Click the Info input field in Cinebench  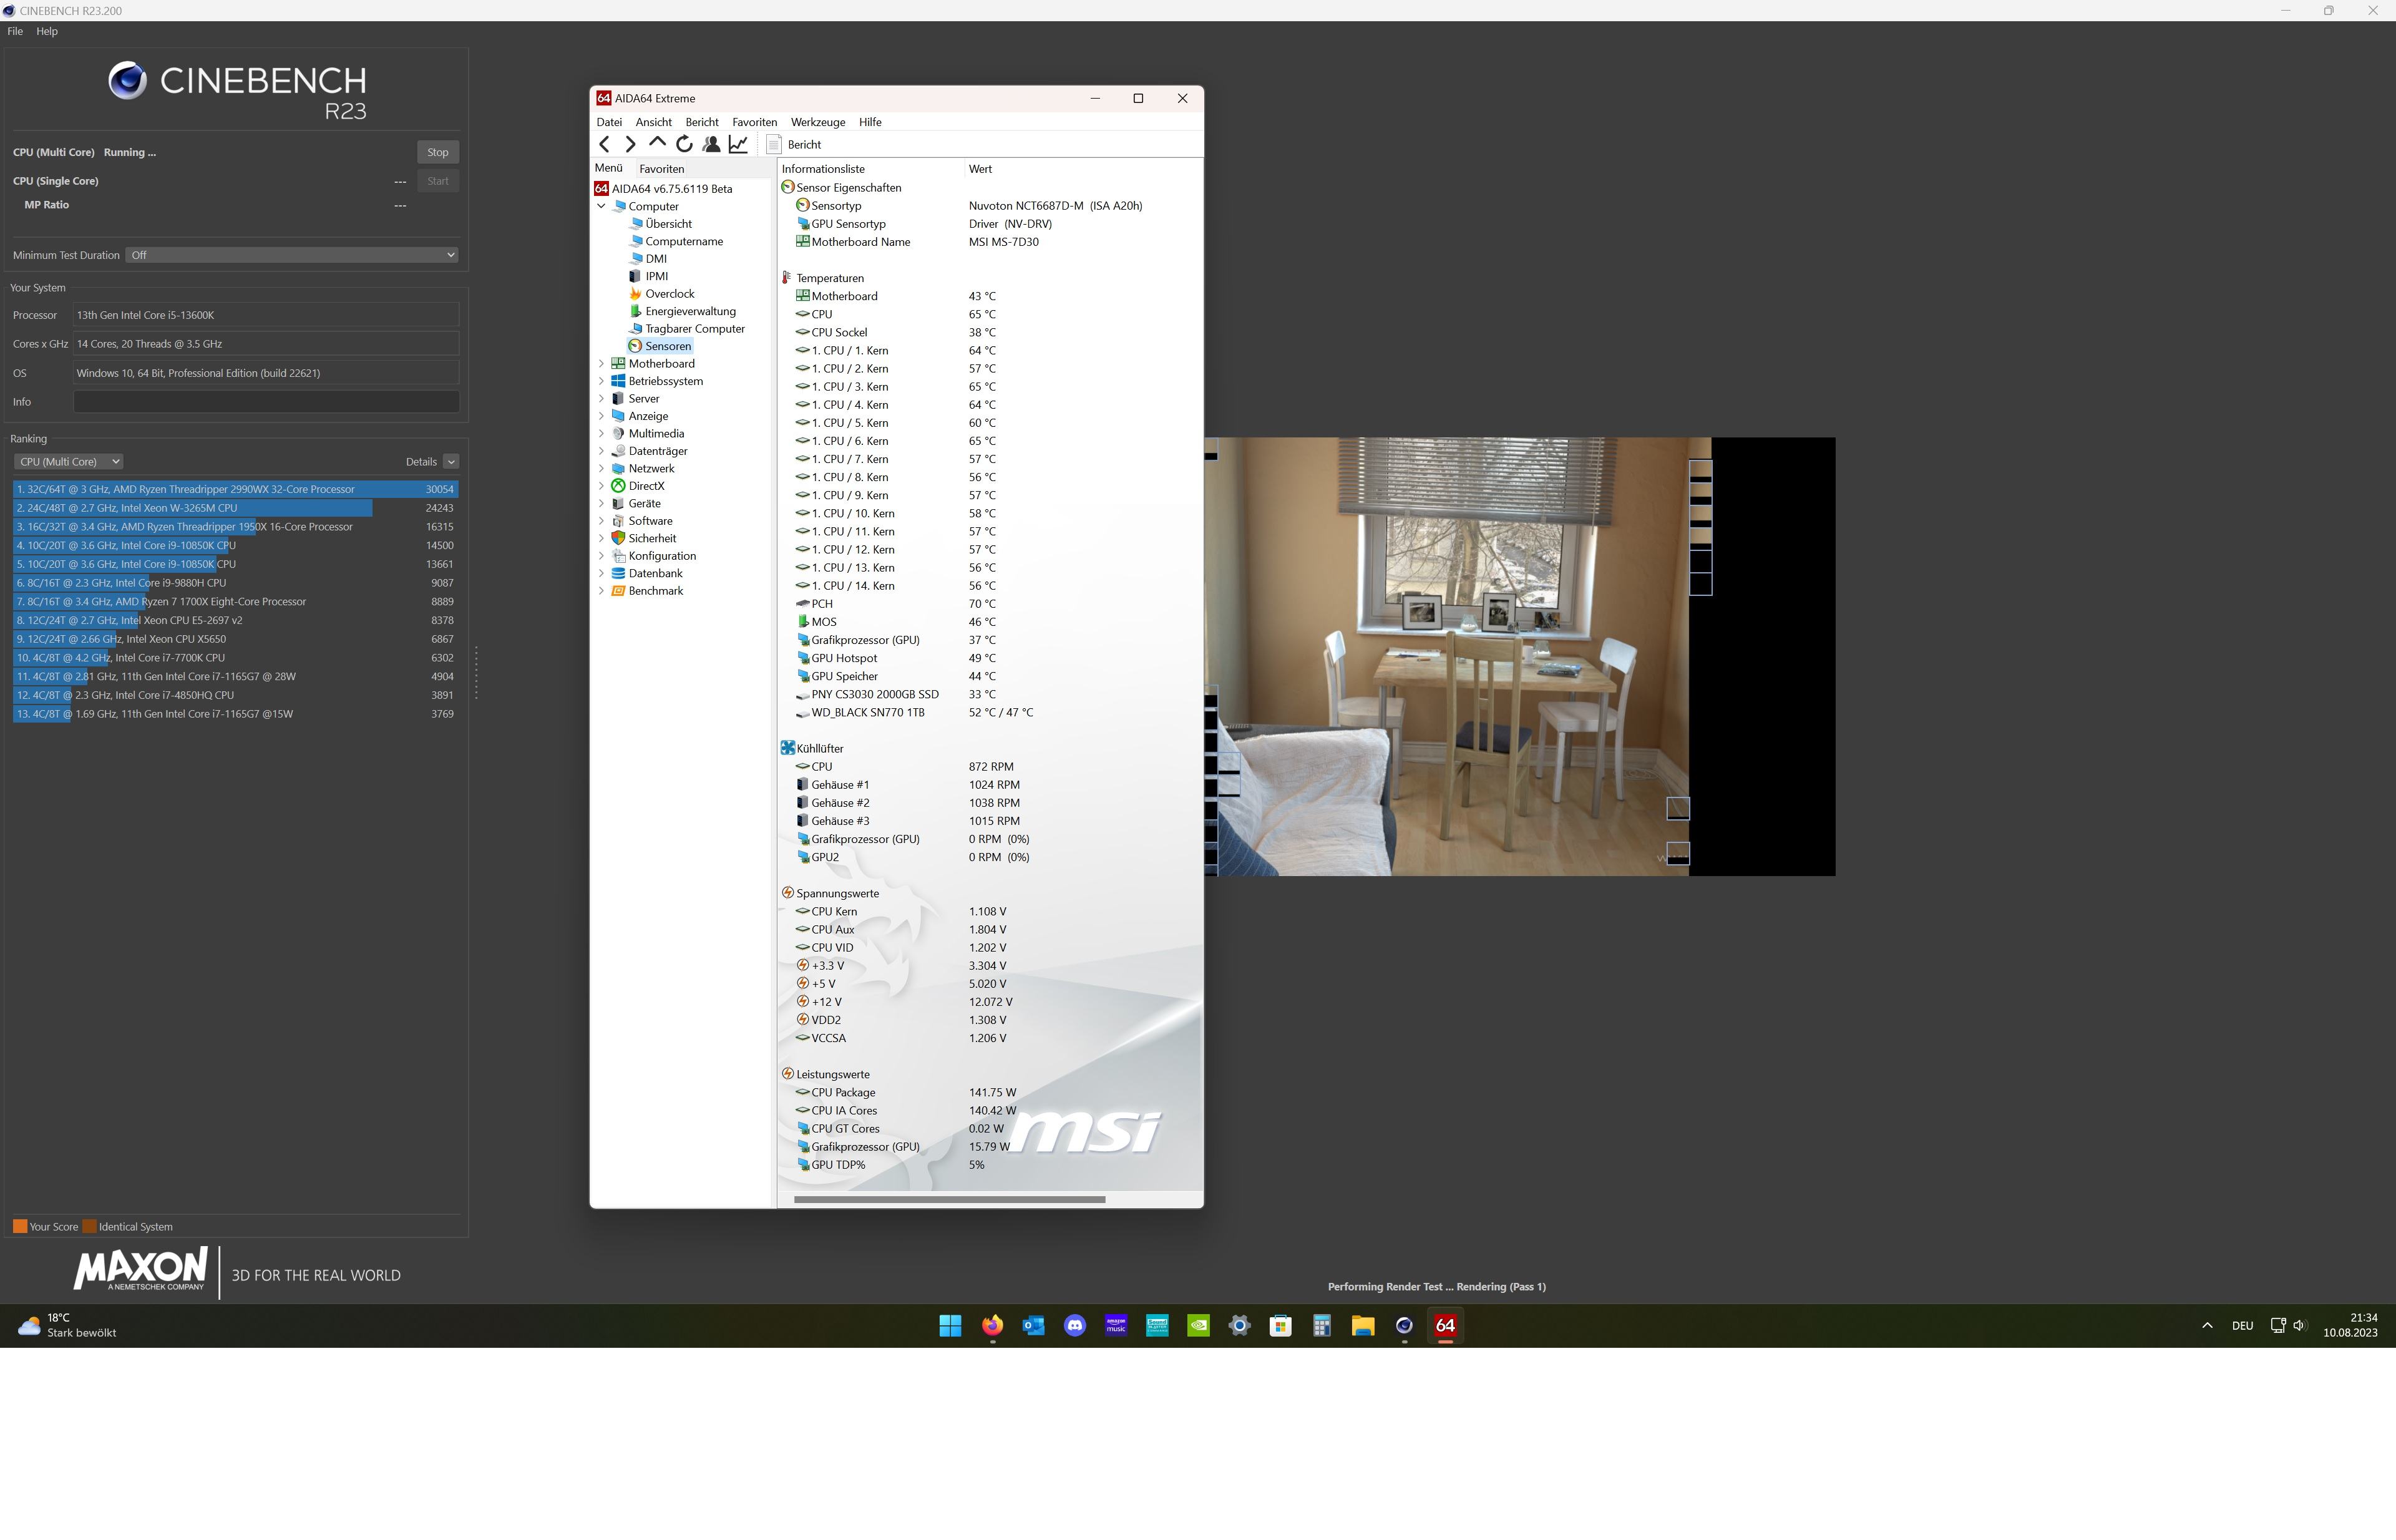coord(266,402)
